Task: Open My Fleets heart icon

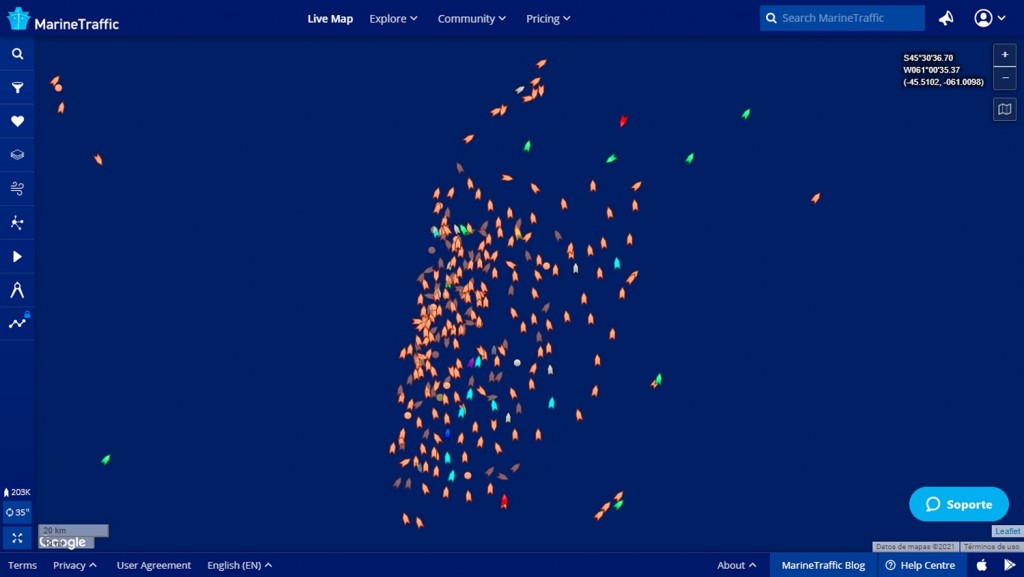Action: point(17,121)
